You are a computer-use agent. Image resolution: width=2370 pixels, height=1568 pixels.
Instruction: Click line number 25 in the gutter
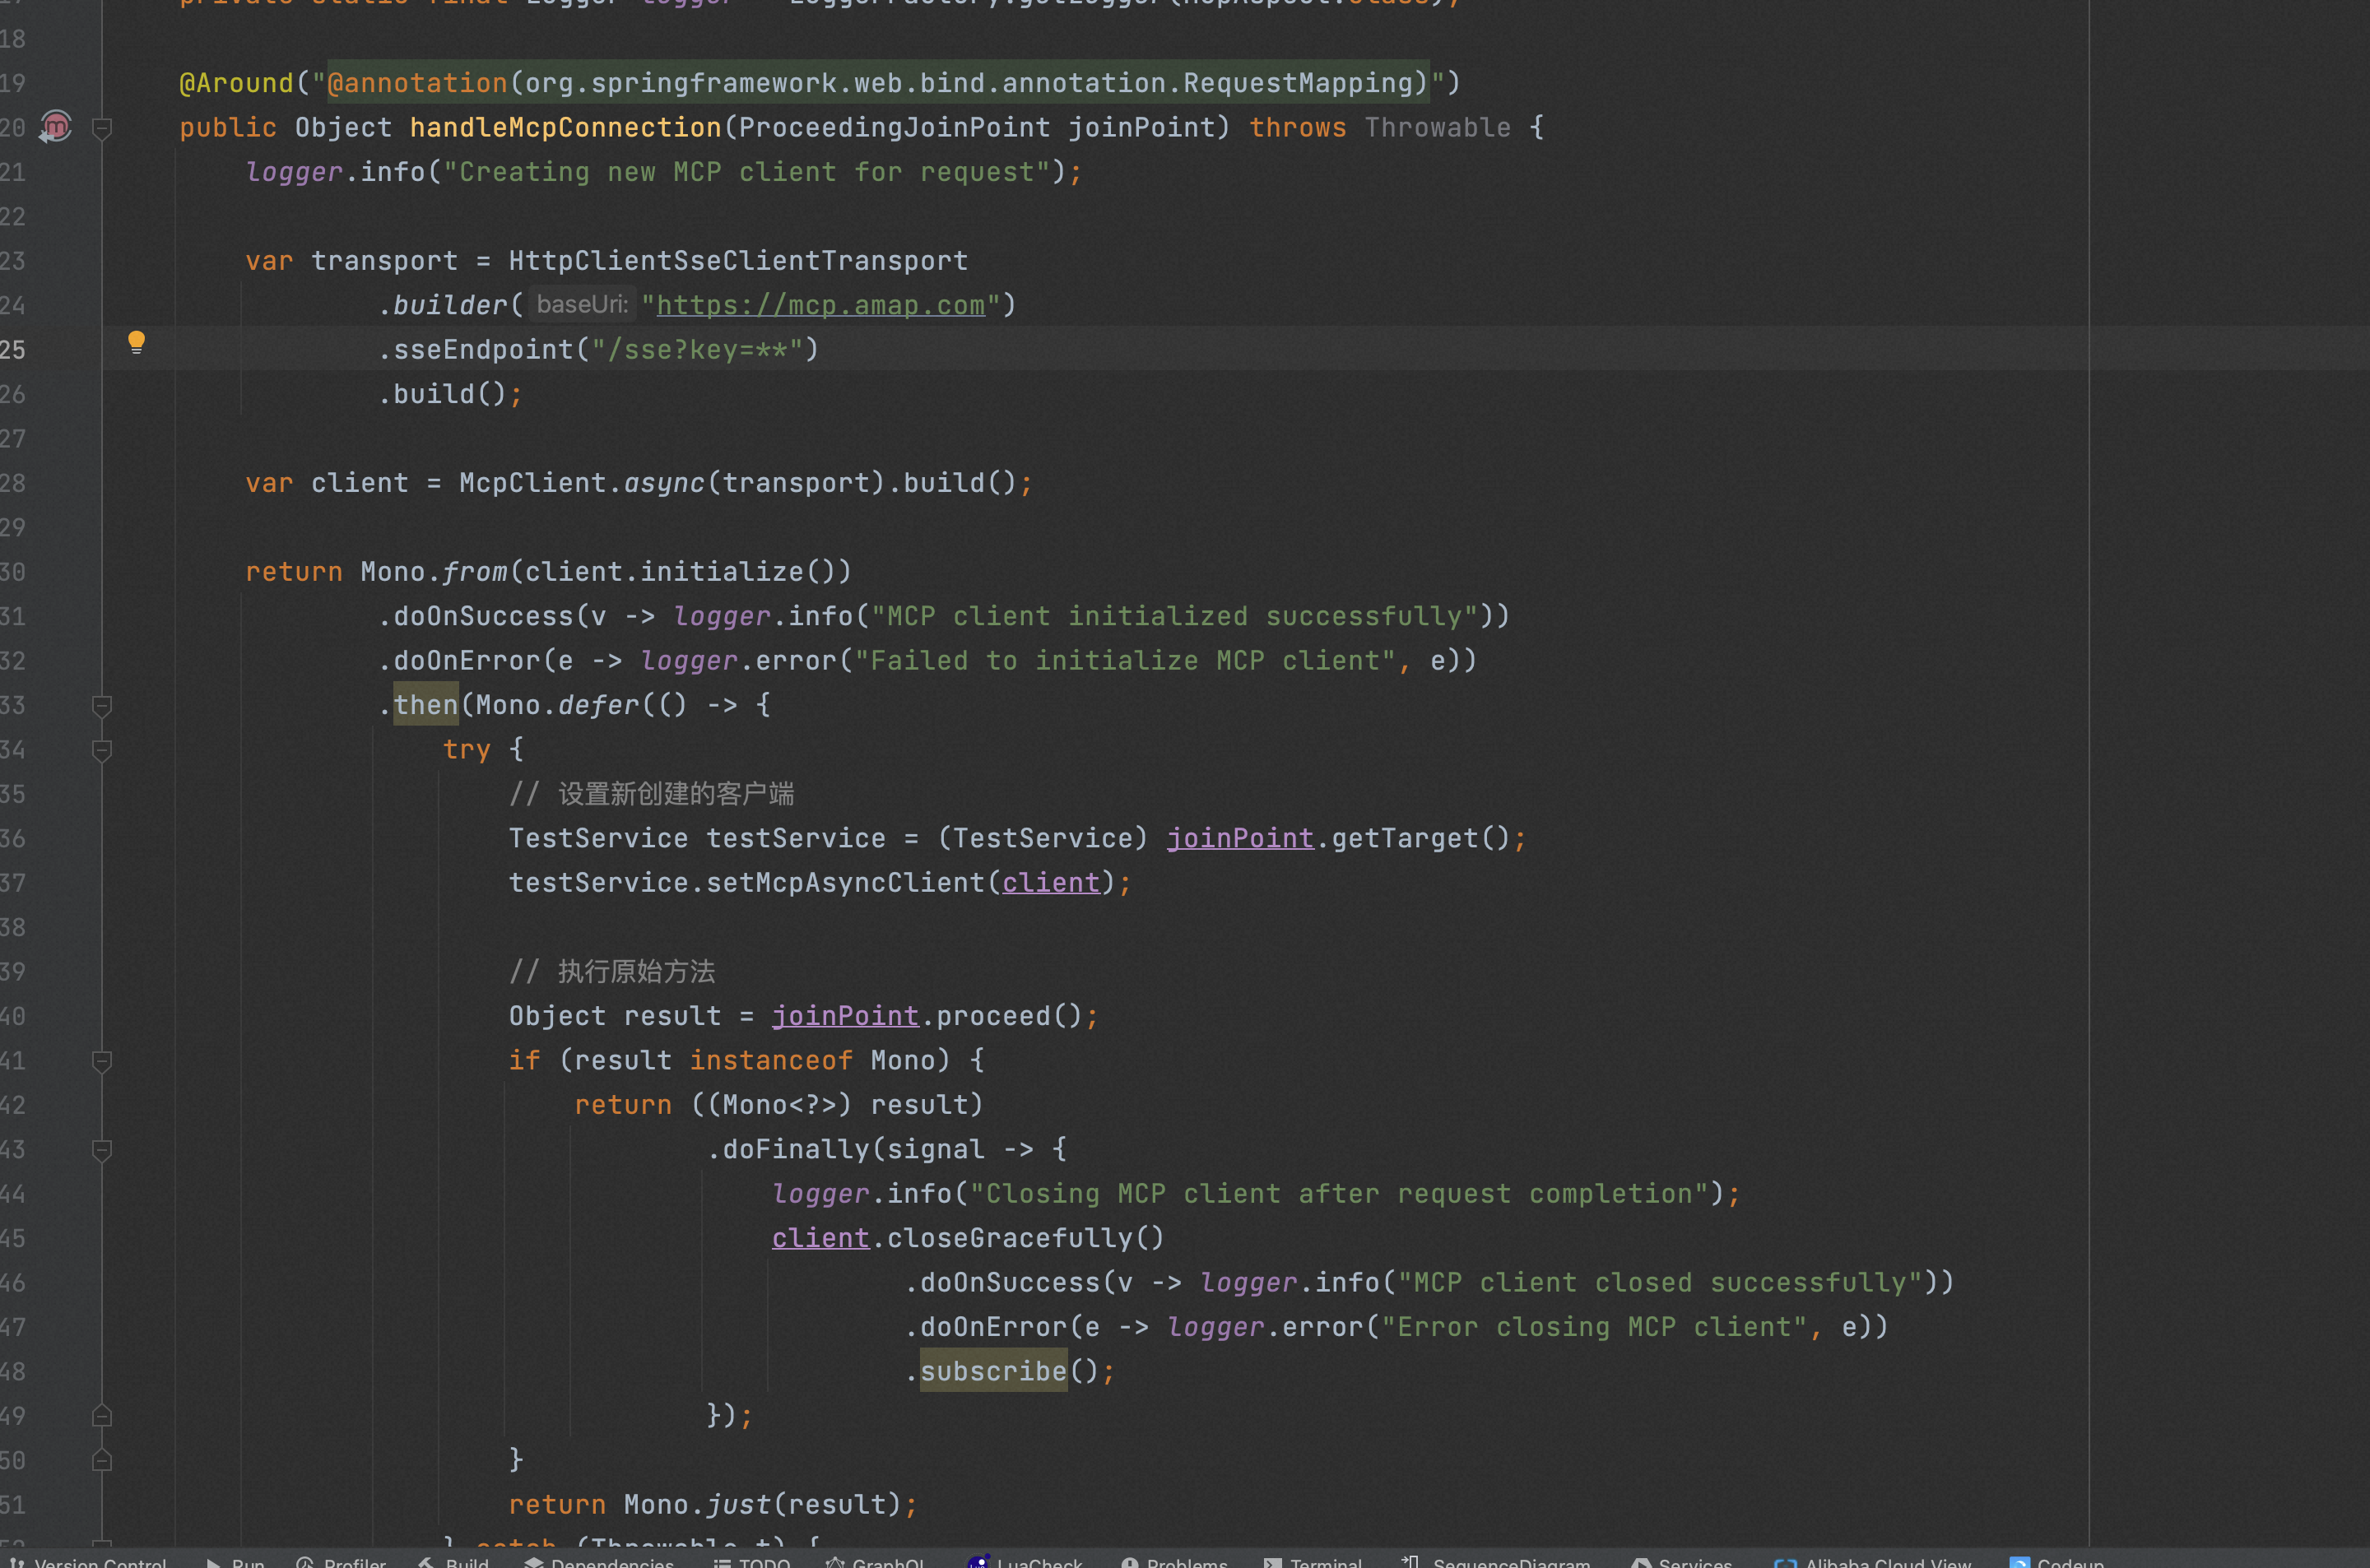click(x=12, y=350)
